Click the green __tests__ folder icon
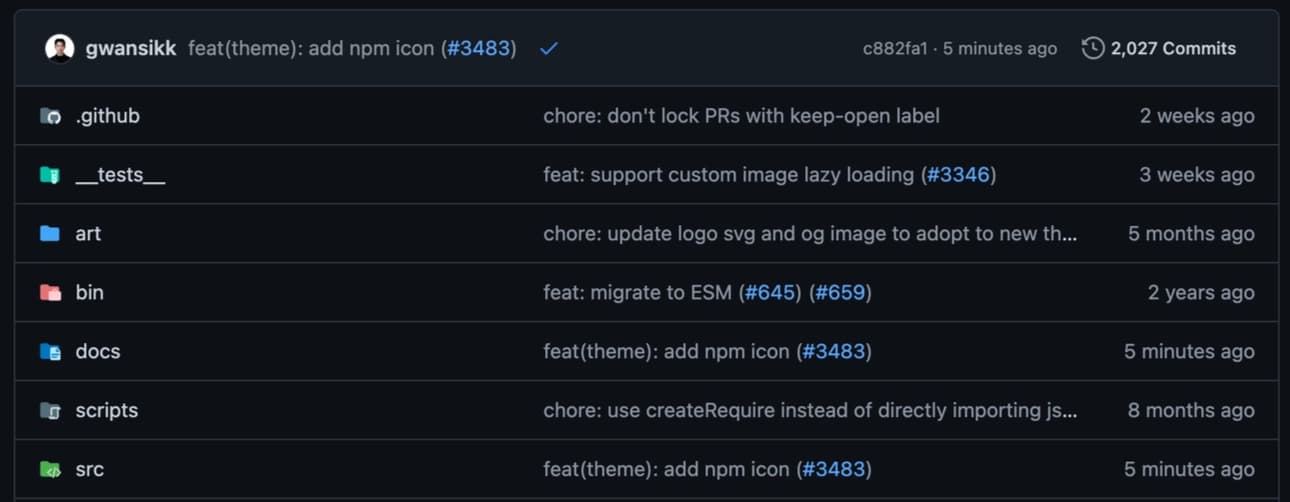The width and height of the screenshot is (1290, 502). [x=50, y=175]
